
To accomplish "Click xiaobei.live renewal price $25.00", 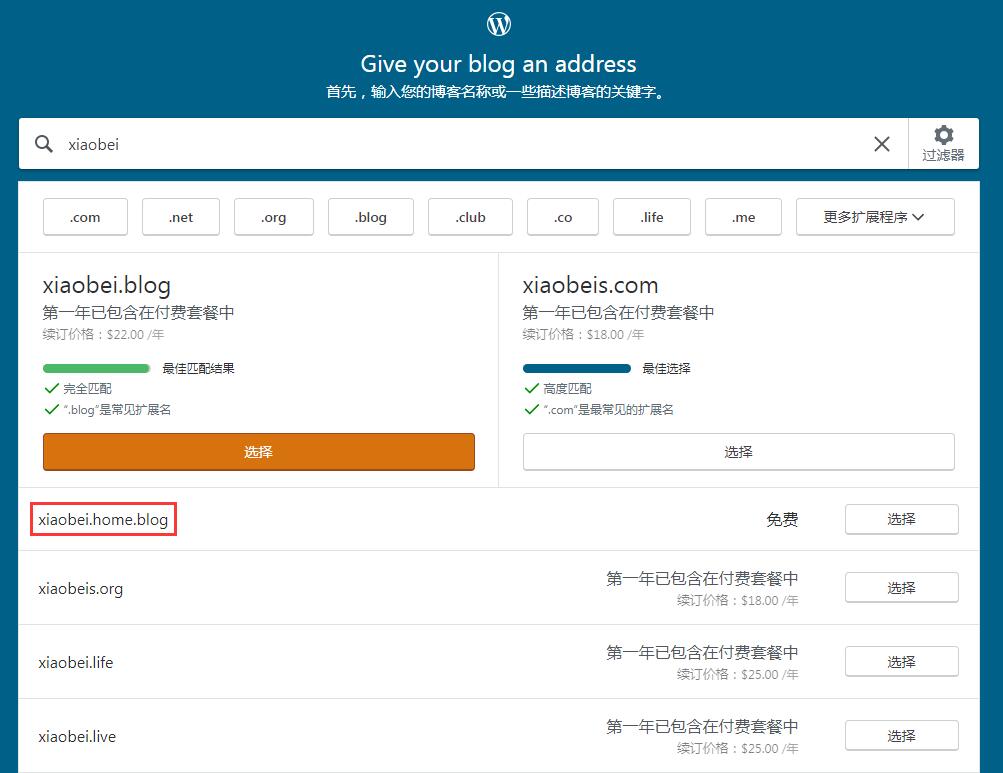I will point(738,749).
